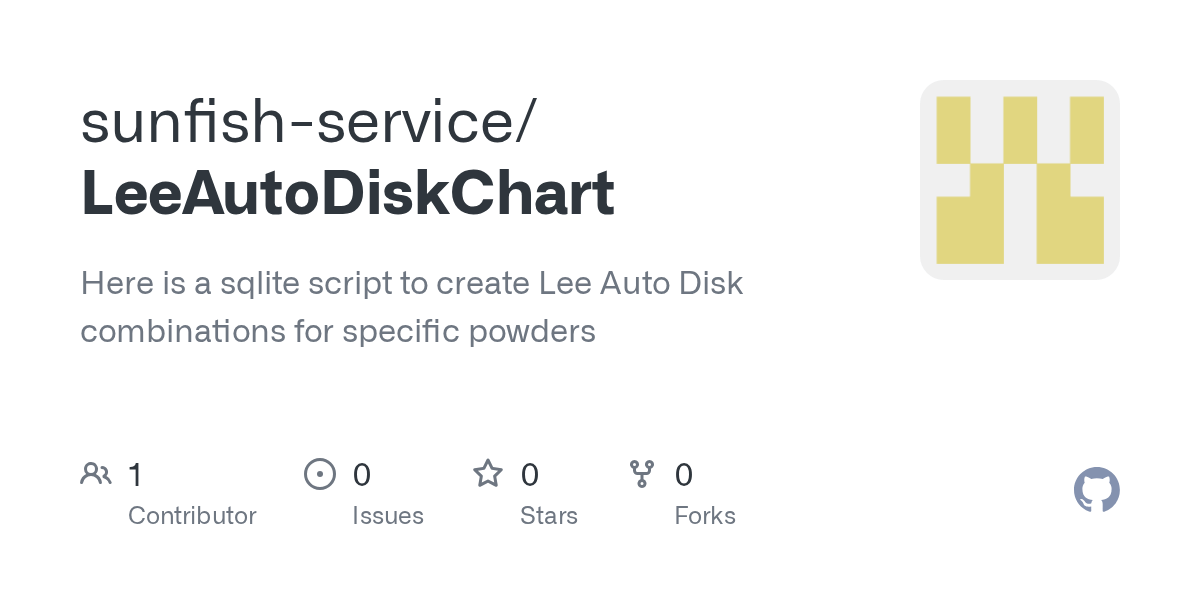The width and height of the screenshot is (1200, 600).
Task: Select the Issues label
Action: click(388, 516)
